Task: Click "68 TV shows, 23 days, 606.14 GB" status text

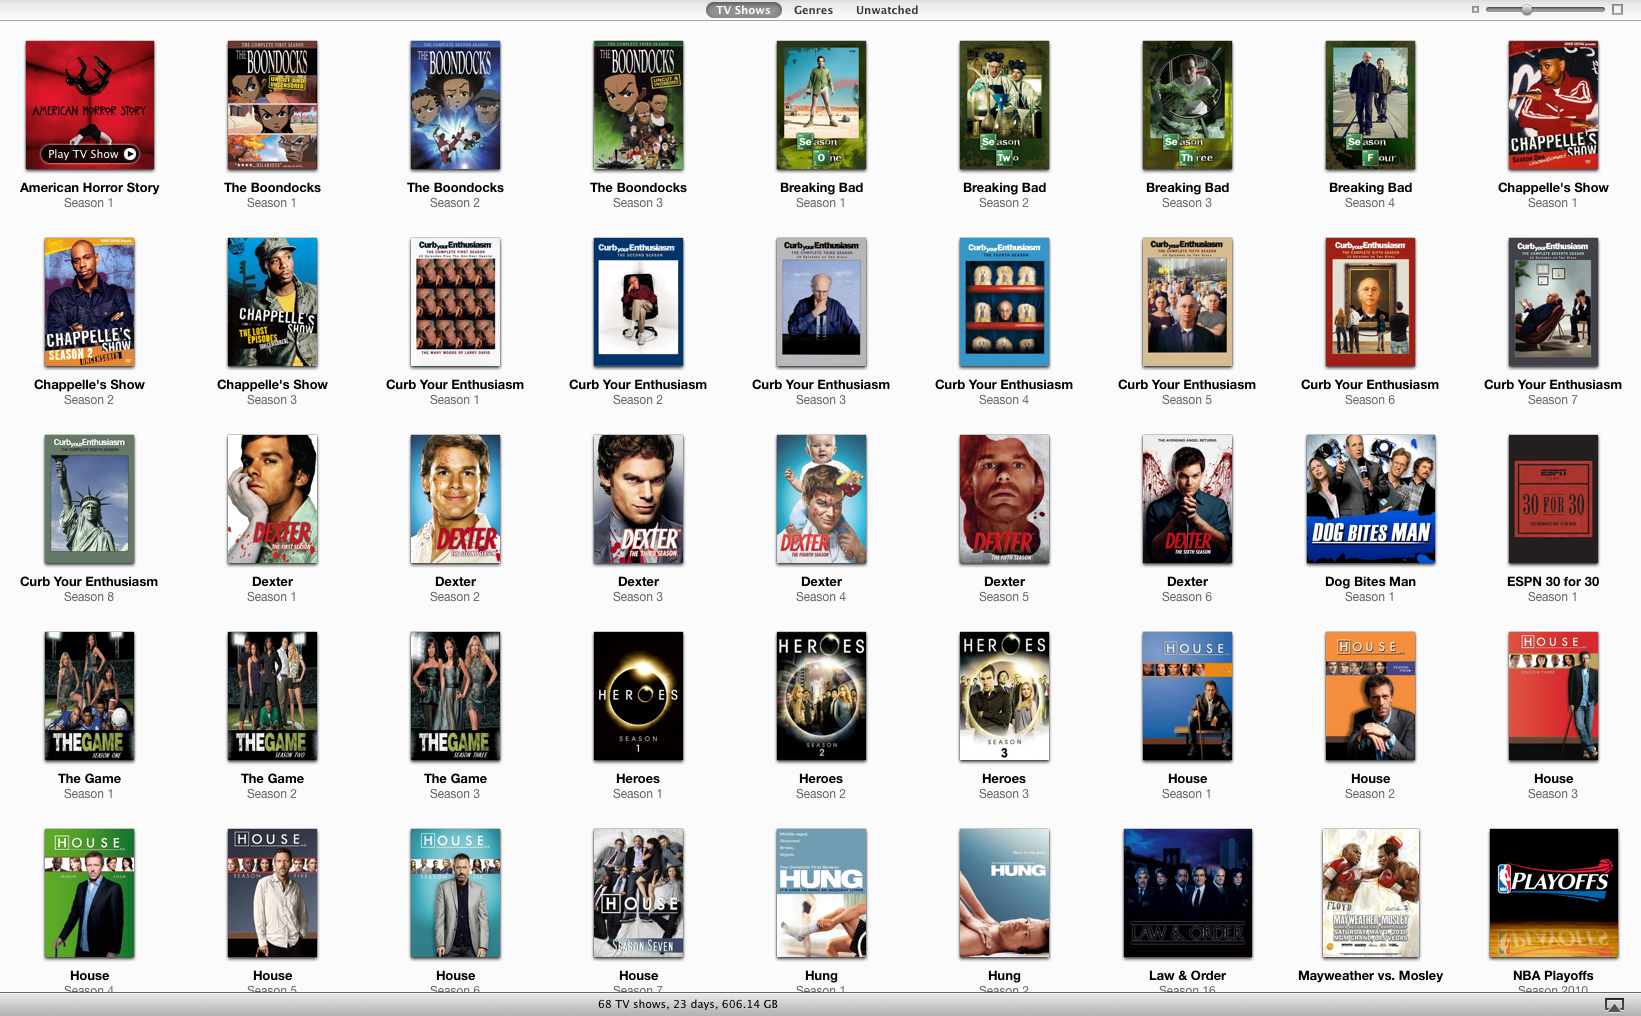Action: coord(688,1004)
